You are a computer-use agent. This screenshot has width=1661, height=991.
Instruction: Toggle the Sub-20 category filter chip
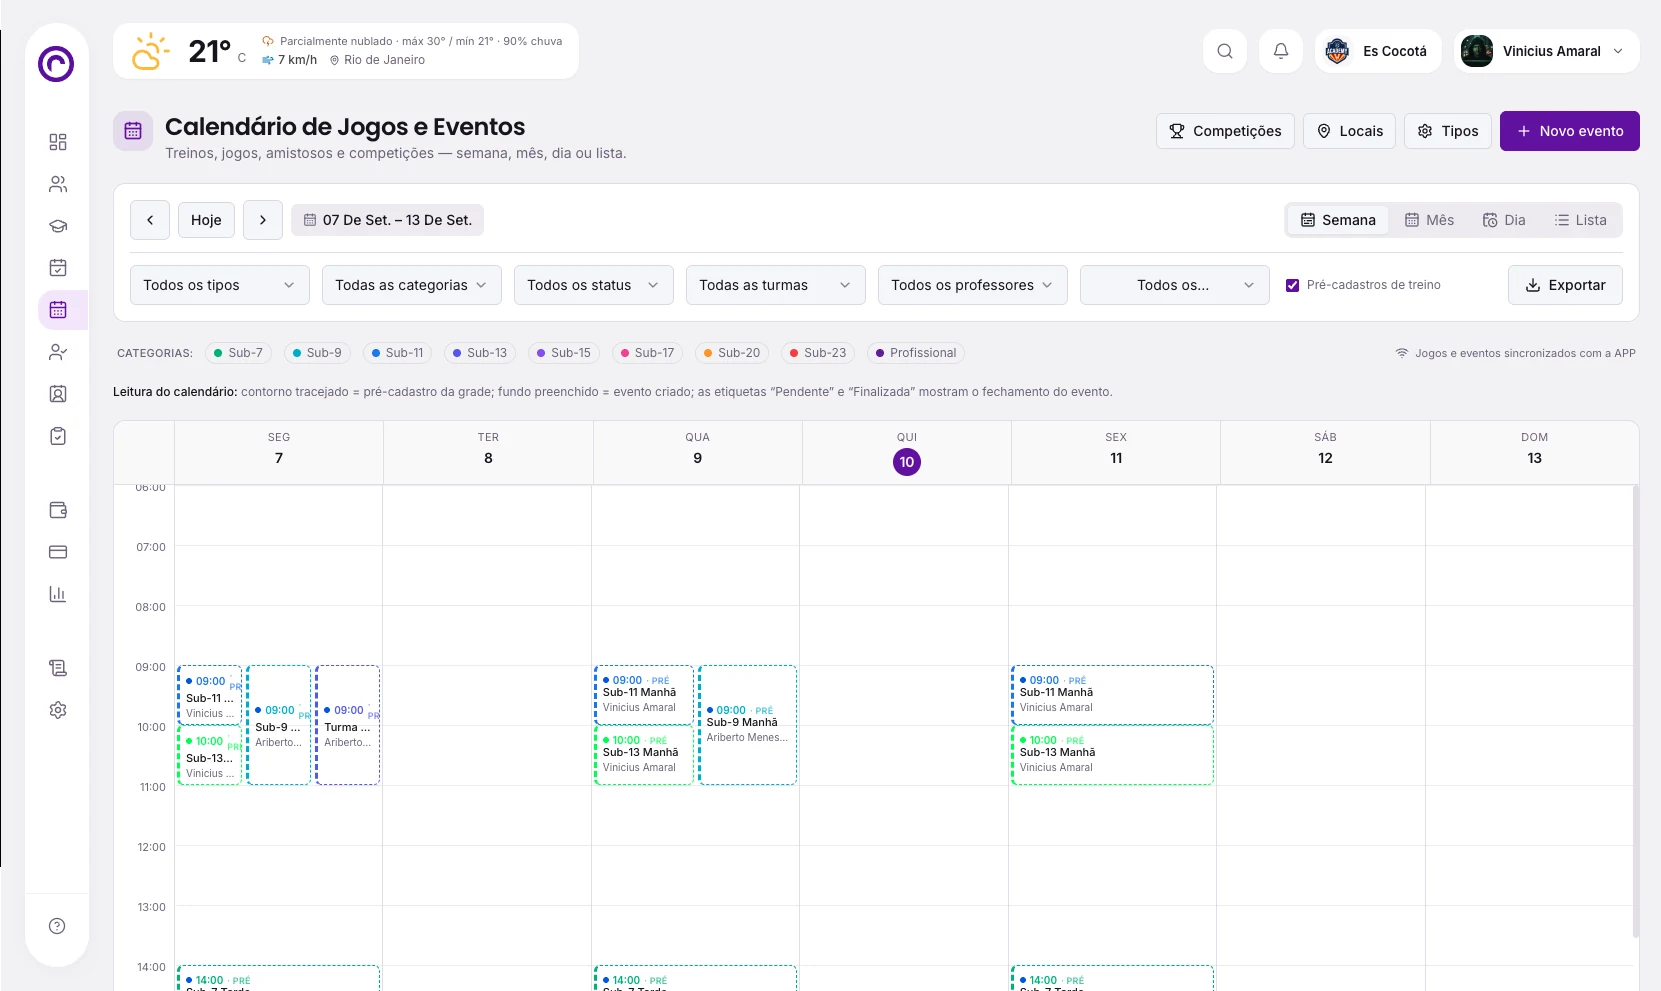pos(731,353)
